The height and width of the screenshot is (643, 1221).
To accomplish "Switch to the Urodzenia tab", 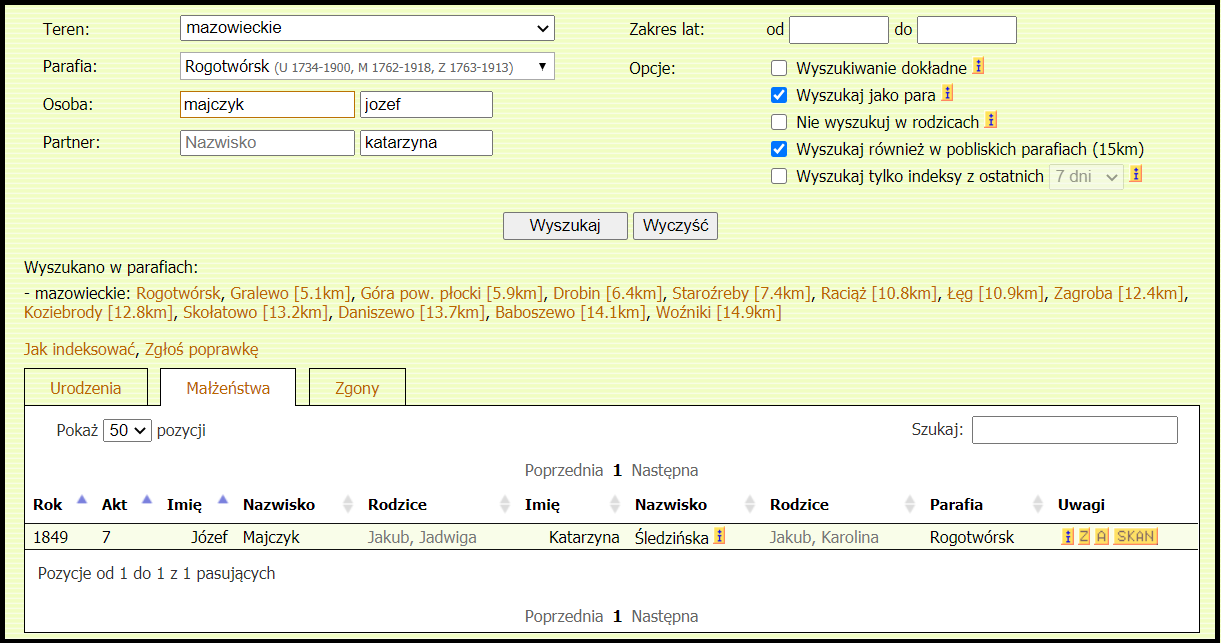I will coord(86,389).
